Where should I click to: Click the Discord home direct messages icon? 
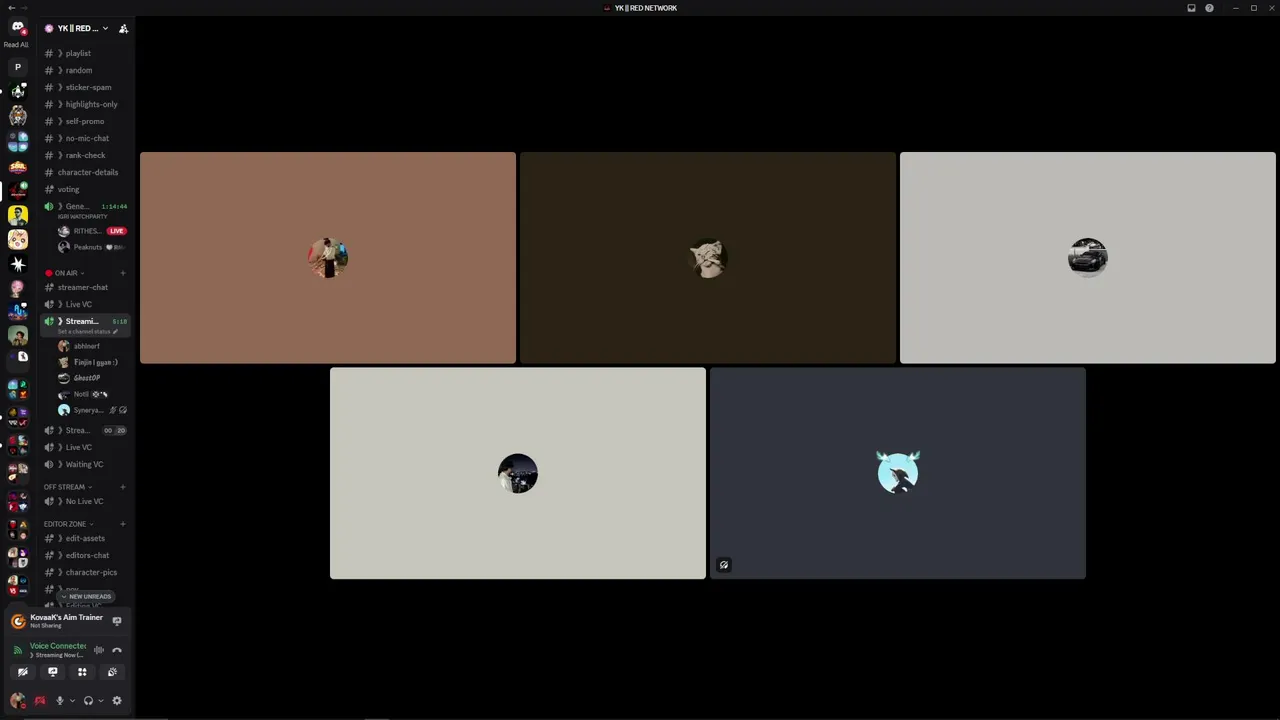pyautogui.click(x=17, y=27)
